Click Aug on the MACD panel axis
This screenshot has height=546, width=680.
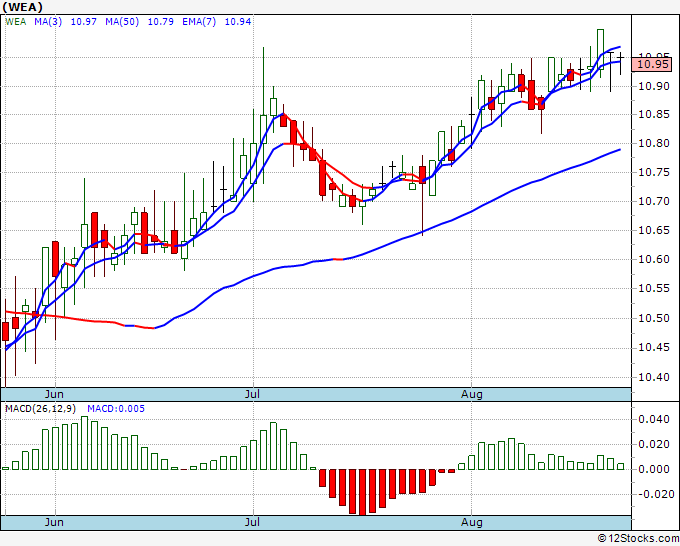(471, 522)
